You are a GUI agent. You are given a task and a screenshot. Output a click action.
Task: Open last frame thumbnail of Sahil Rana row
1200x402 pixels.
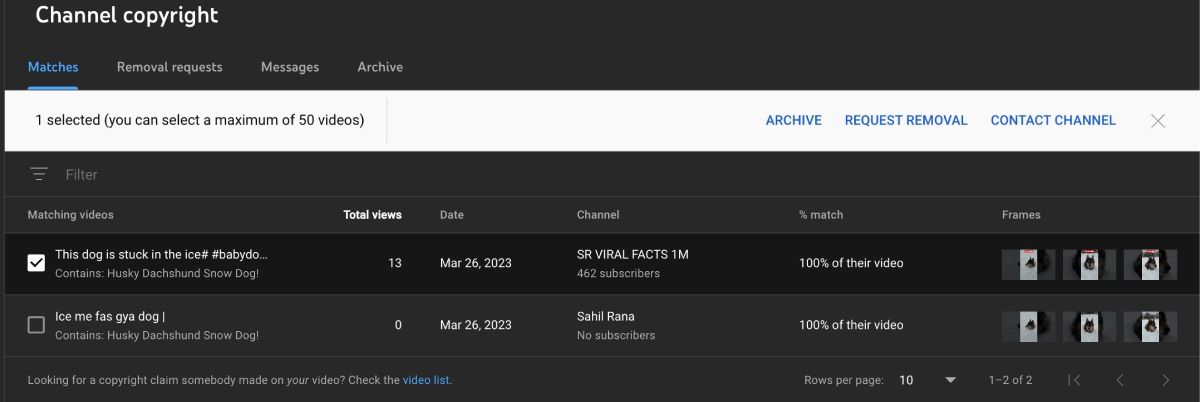[x=1150, y=326]
